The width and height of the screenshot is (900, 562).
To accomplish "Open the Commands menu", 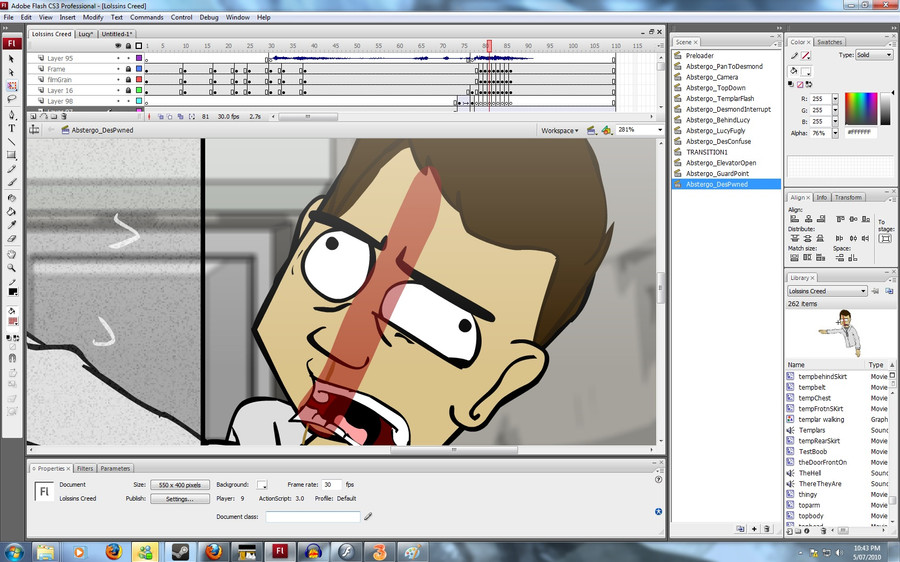I will point(146,17).
